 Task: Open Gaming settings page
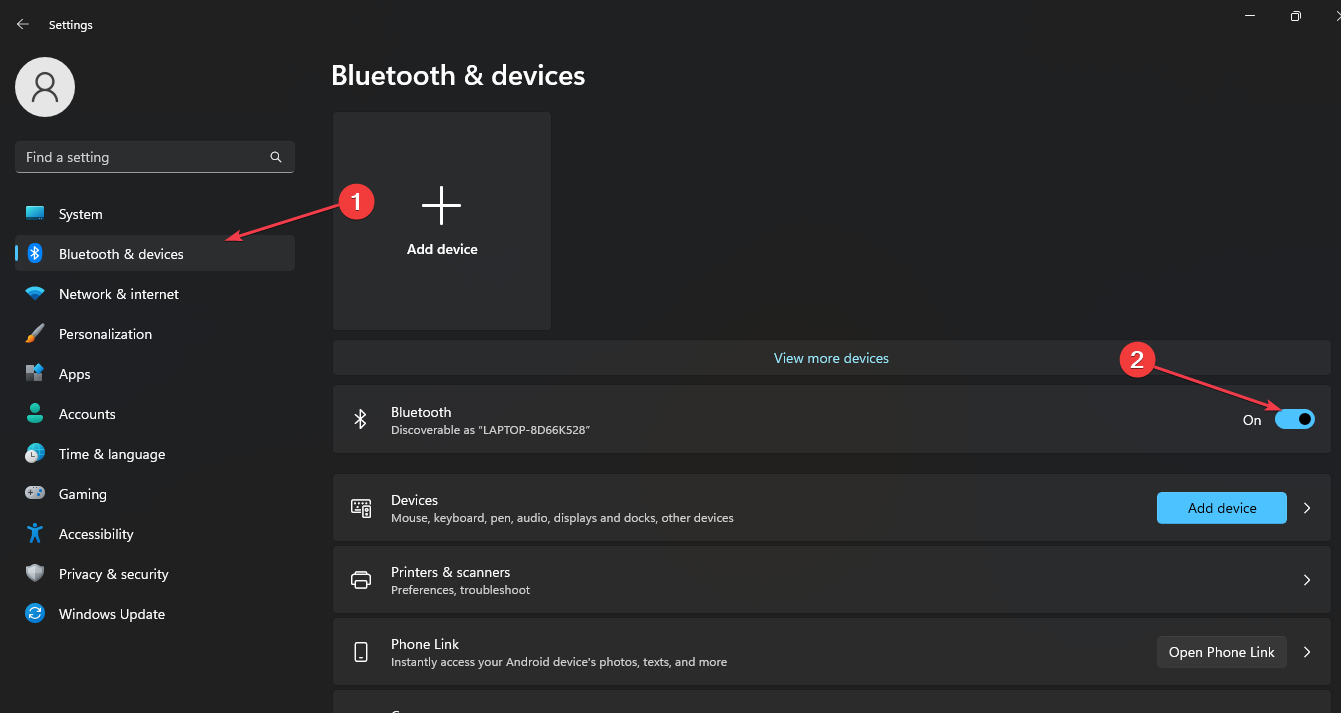155,494
